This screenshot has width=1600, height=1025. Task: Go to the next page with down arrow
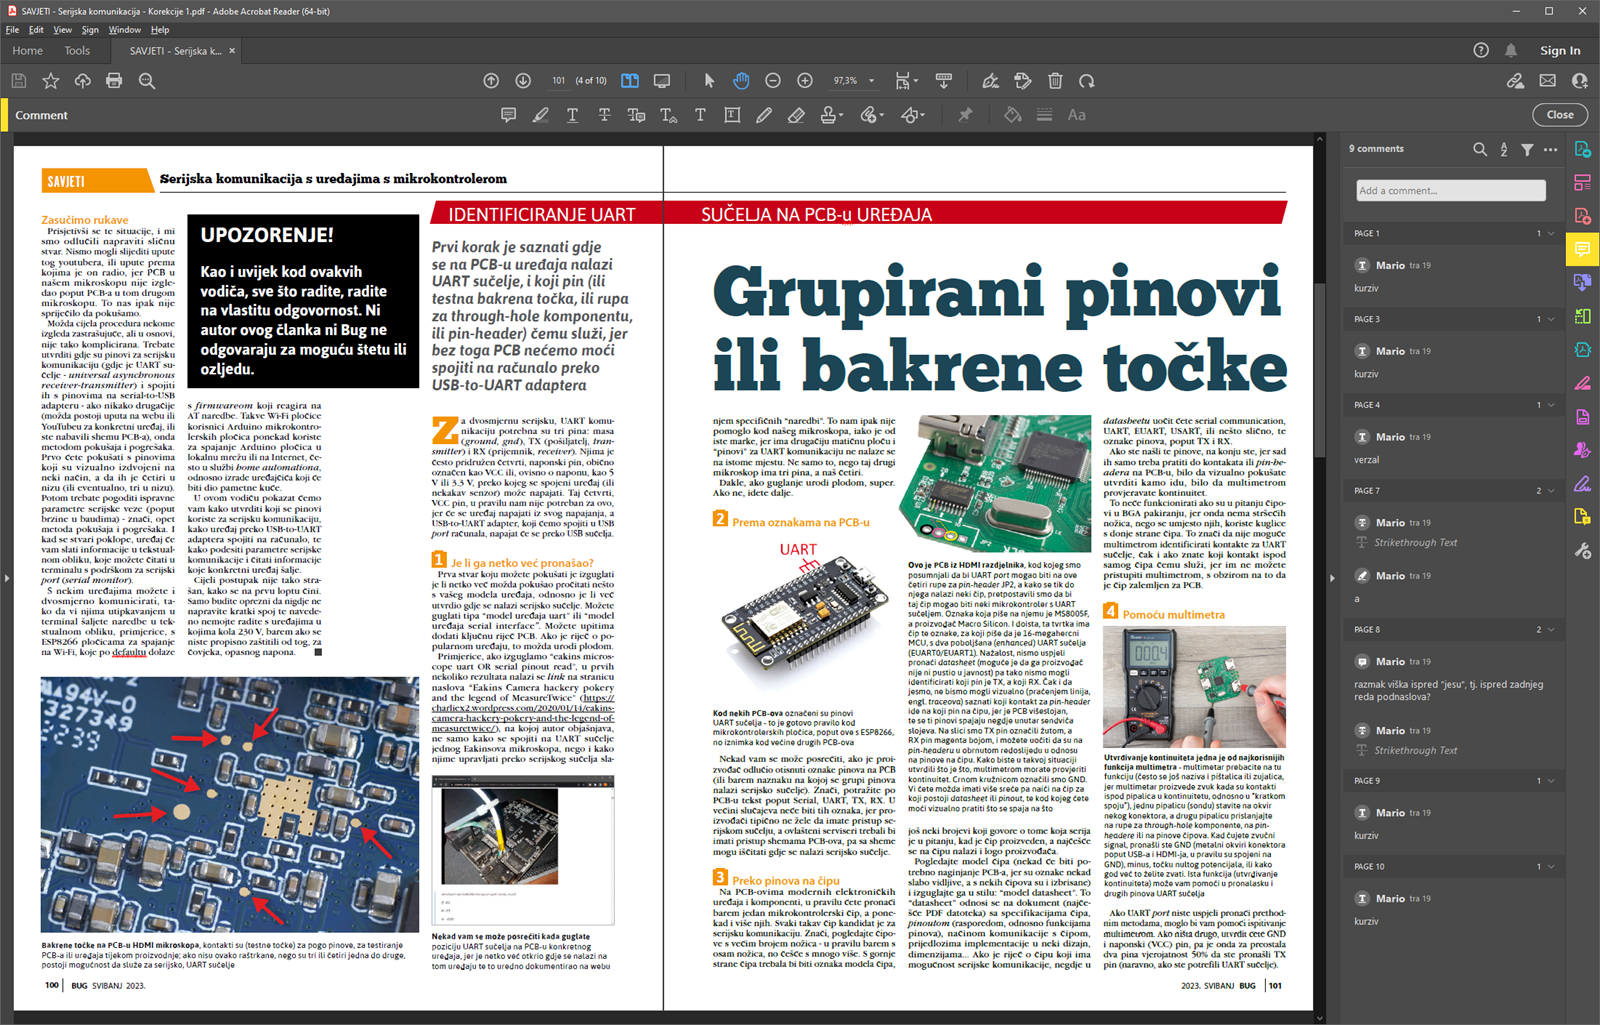523,81
